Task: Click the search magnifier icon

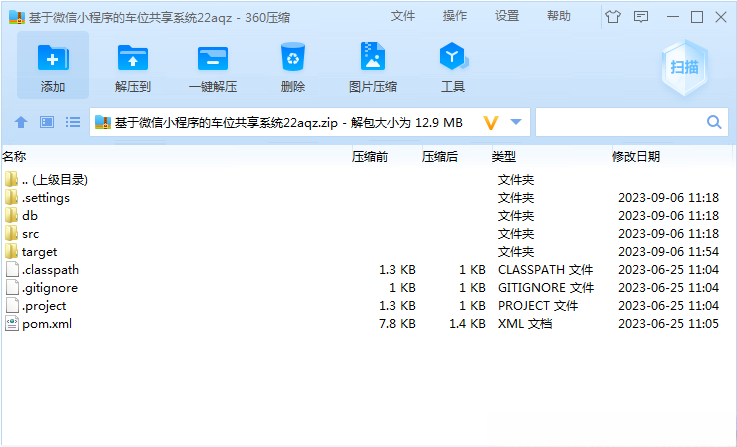Action: click(714, 122)
